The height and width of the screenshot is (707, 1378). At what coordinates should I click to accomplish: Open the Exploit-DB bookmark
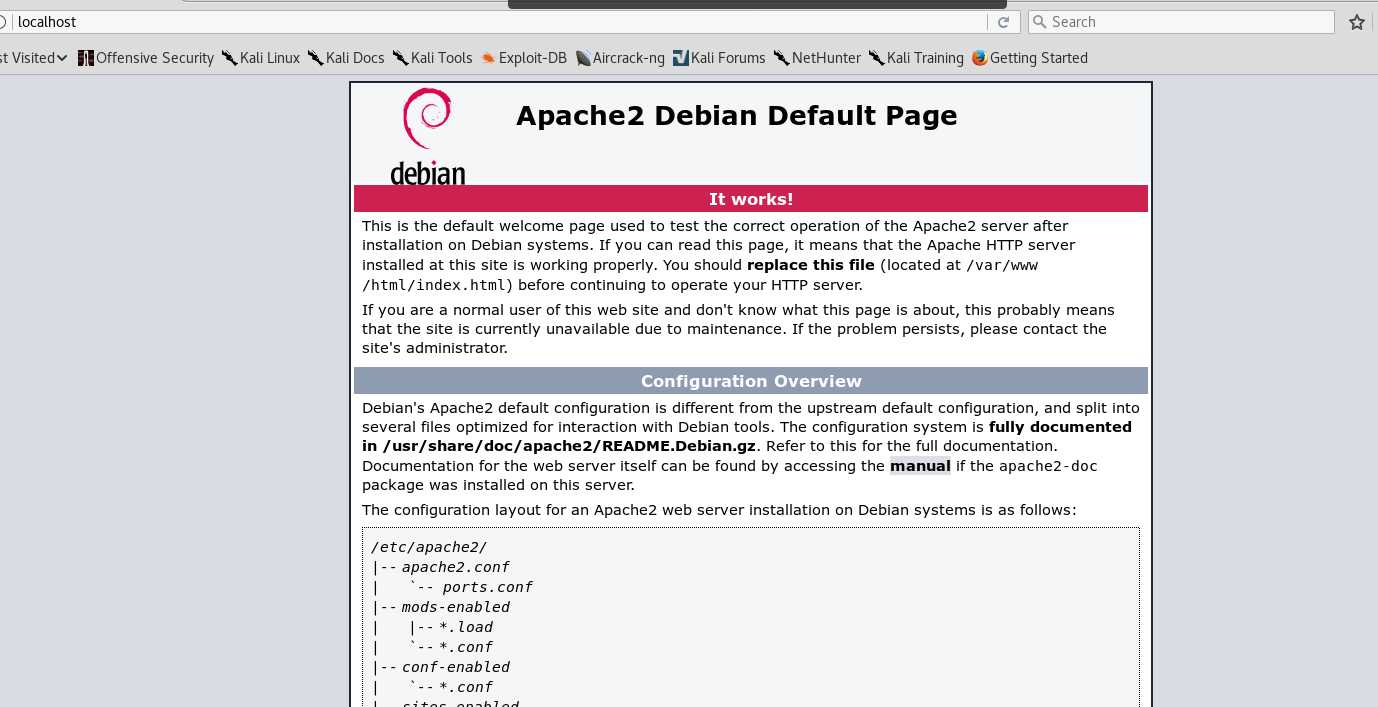tap(524, 58)
